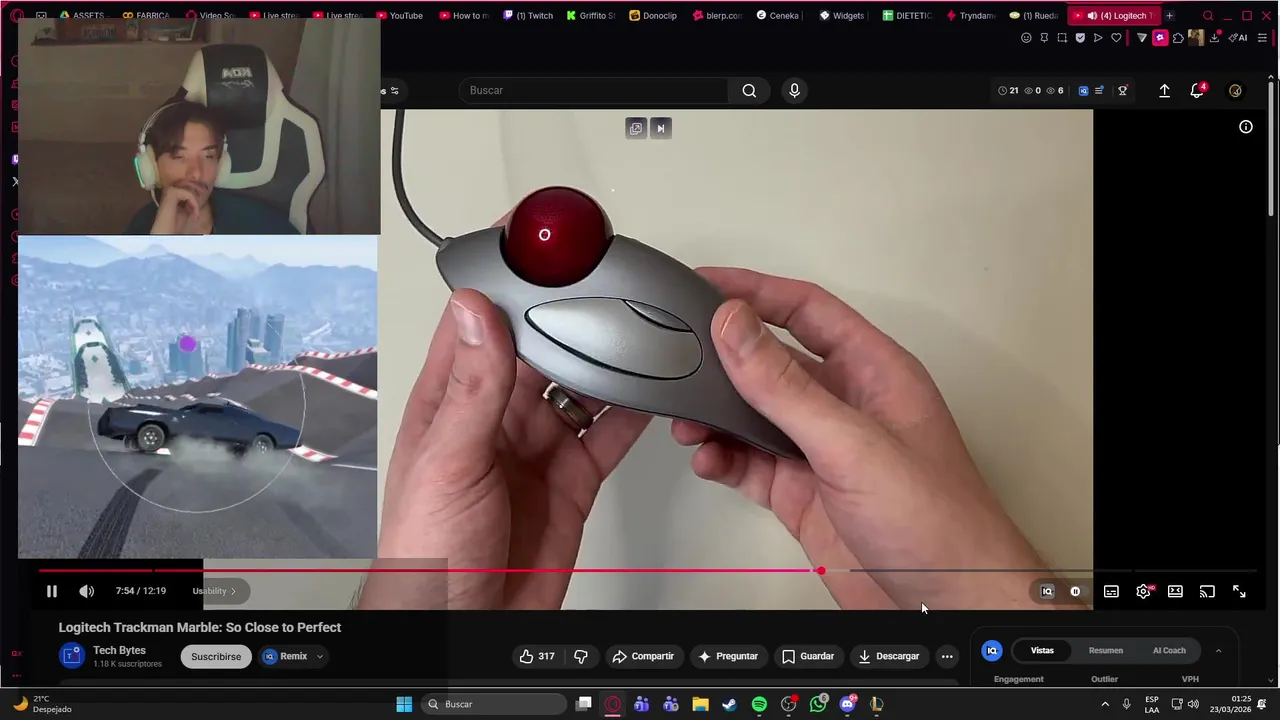Subscribe to Tech Bytes with Suscribirse
This screenshot has width=1280, height=720.
tap(216, 656)
